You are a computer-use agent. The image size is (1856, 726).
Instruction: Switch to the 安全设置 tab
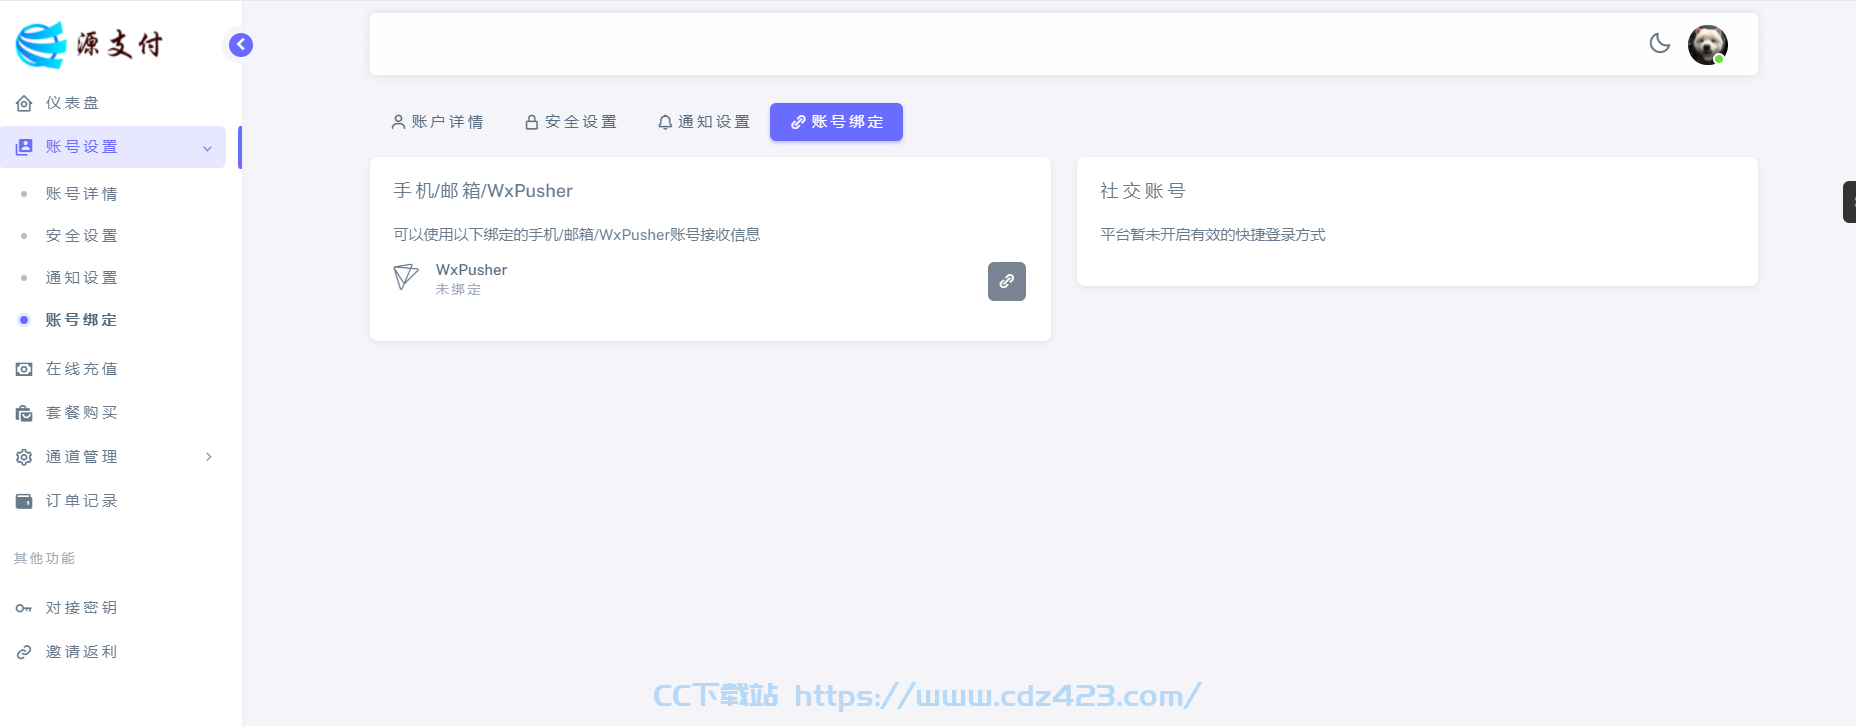click(x=571, y=122)
